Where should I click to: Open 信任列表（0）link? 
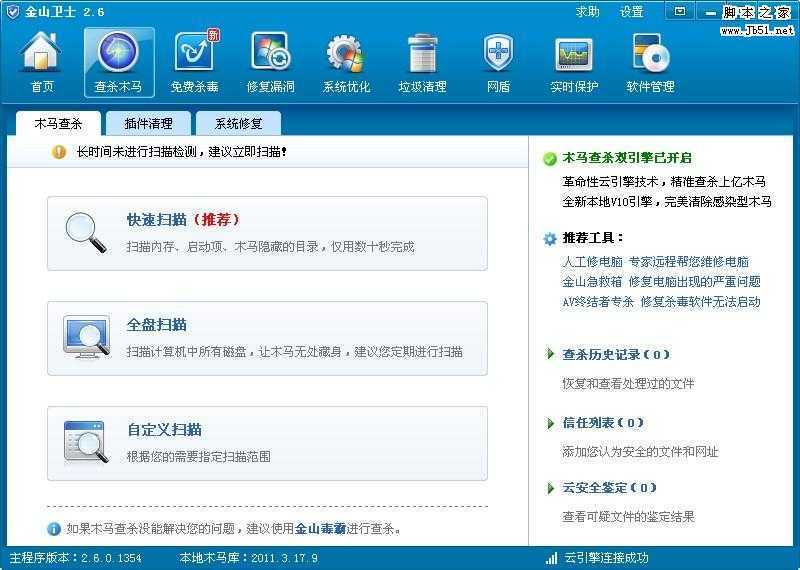tap(603, 423)
